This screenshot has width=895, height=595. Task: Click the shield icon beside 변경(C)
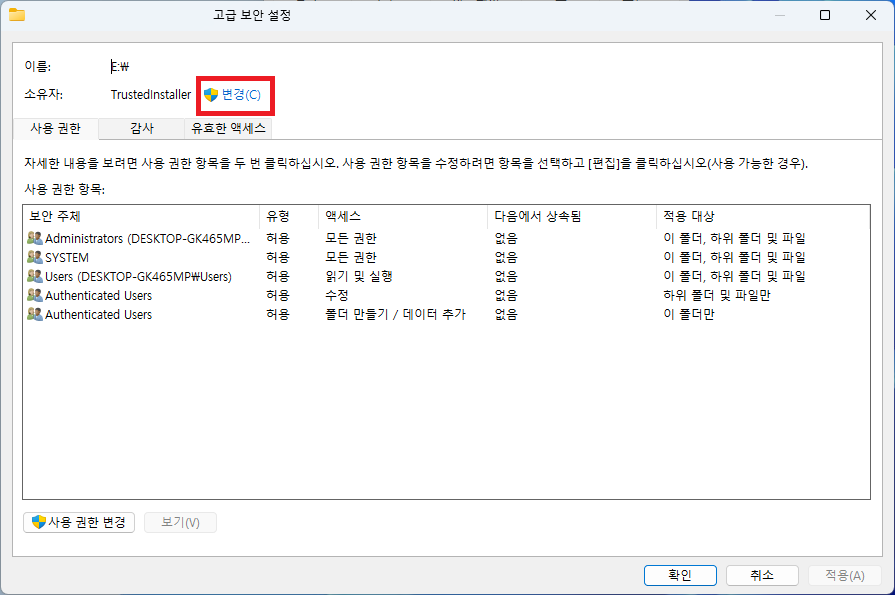(209, 95)
